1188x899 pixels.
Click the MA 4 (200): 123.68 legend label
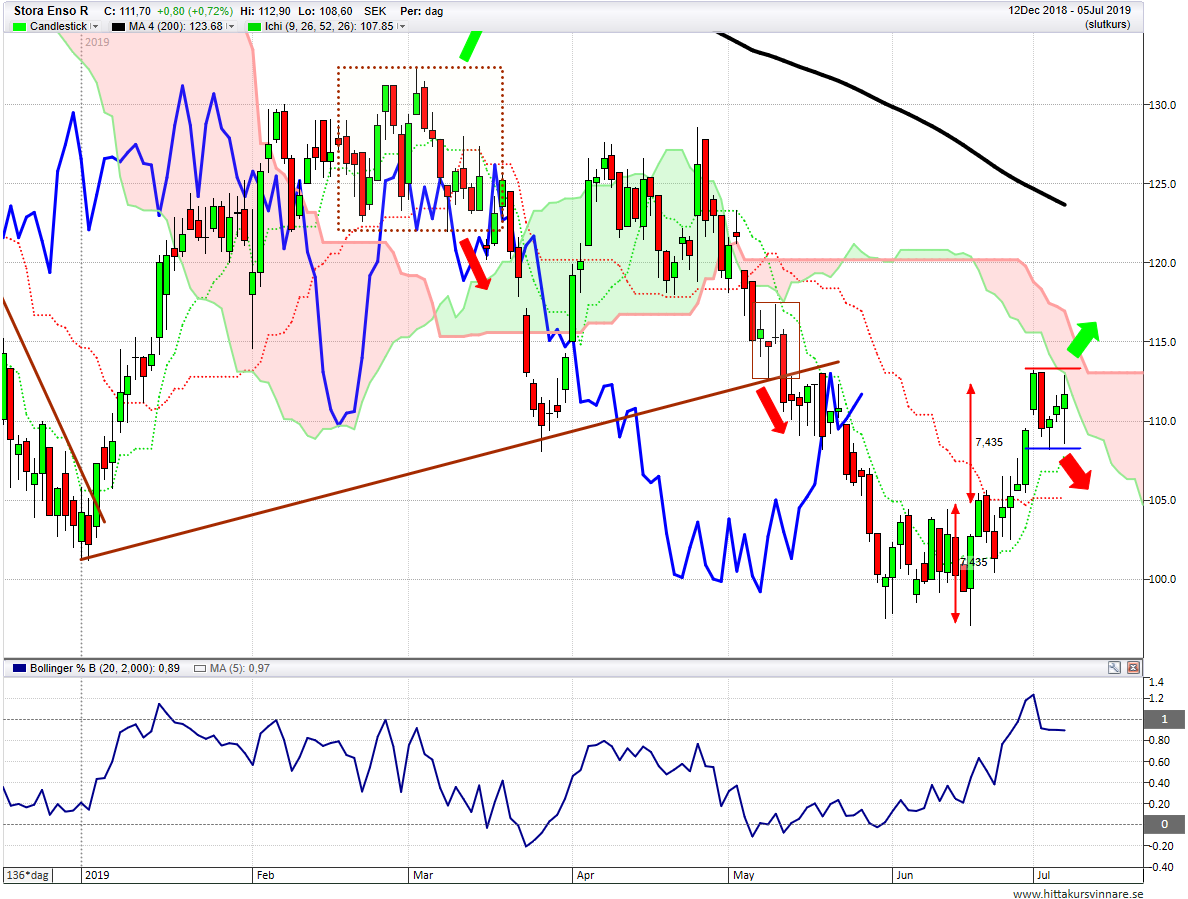pos(176,27)
